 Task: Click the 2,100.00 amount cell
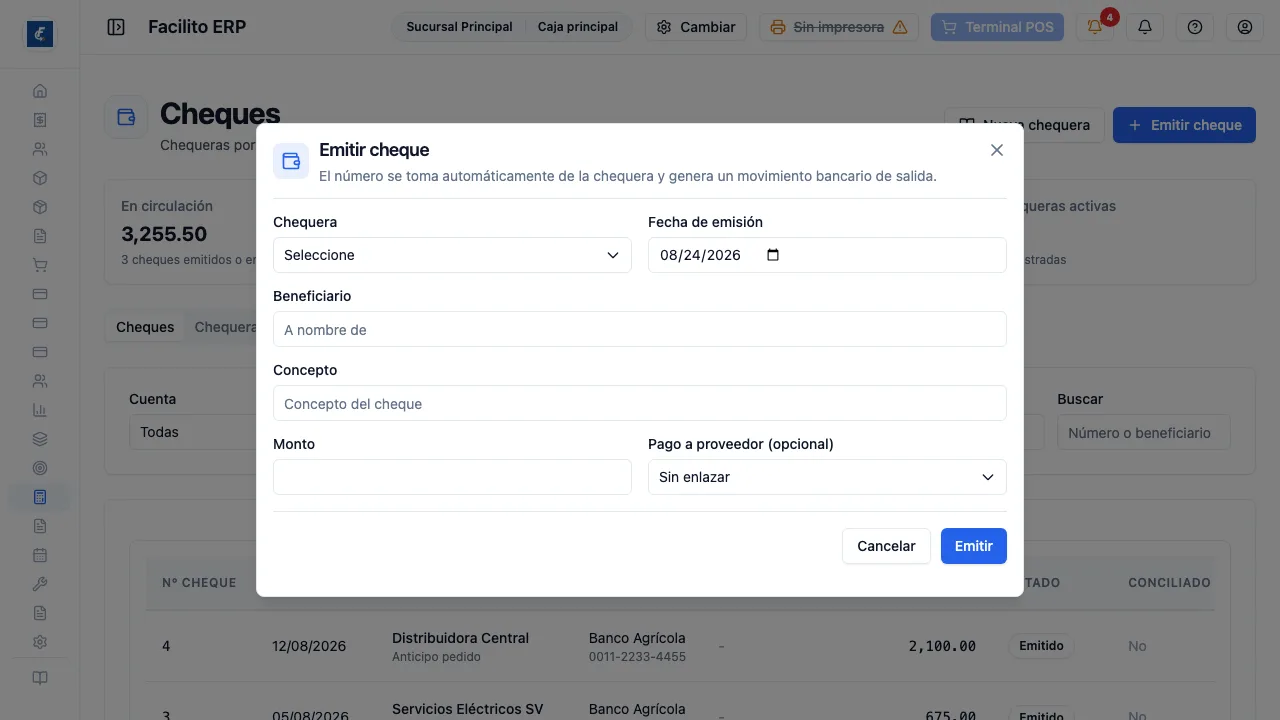[x=942, y=646]
